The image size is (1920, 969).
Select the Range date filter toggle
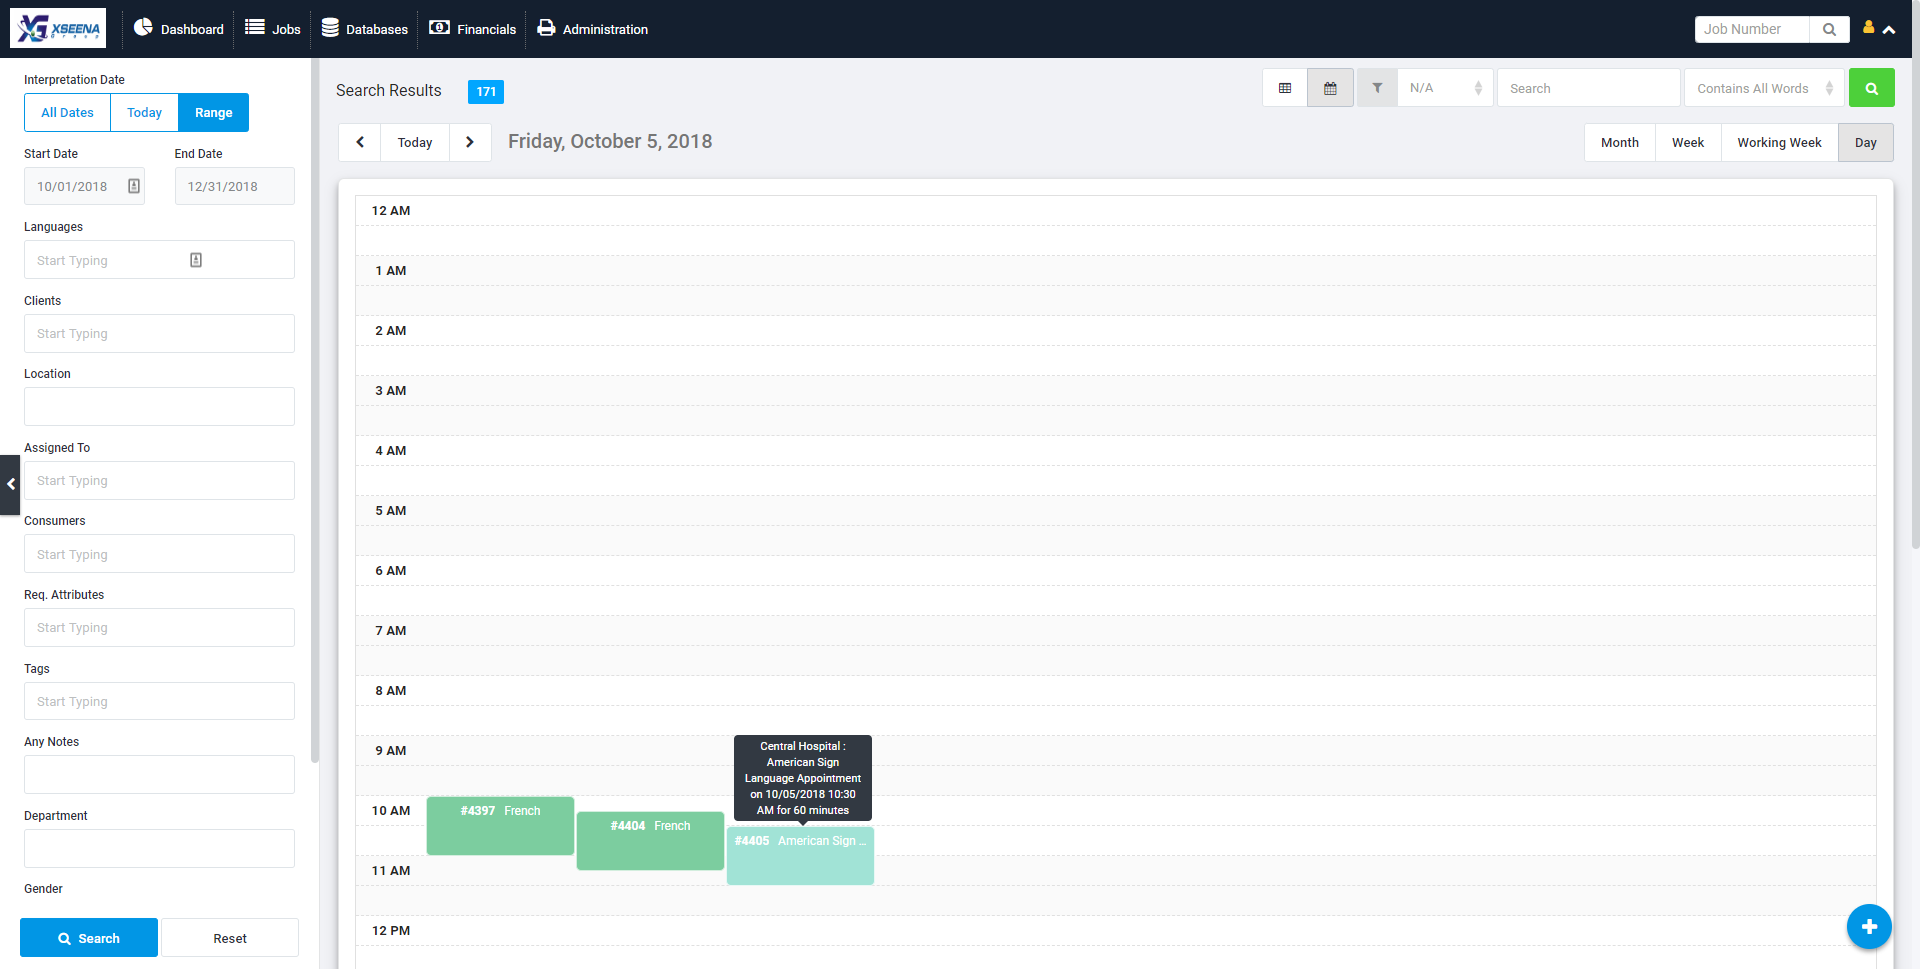click(x=213, y=113)
